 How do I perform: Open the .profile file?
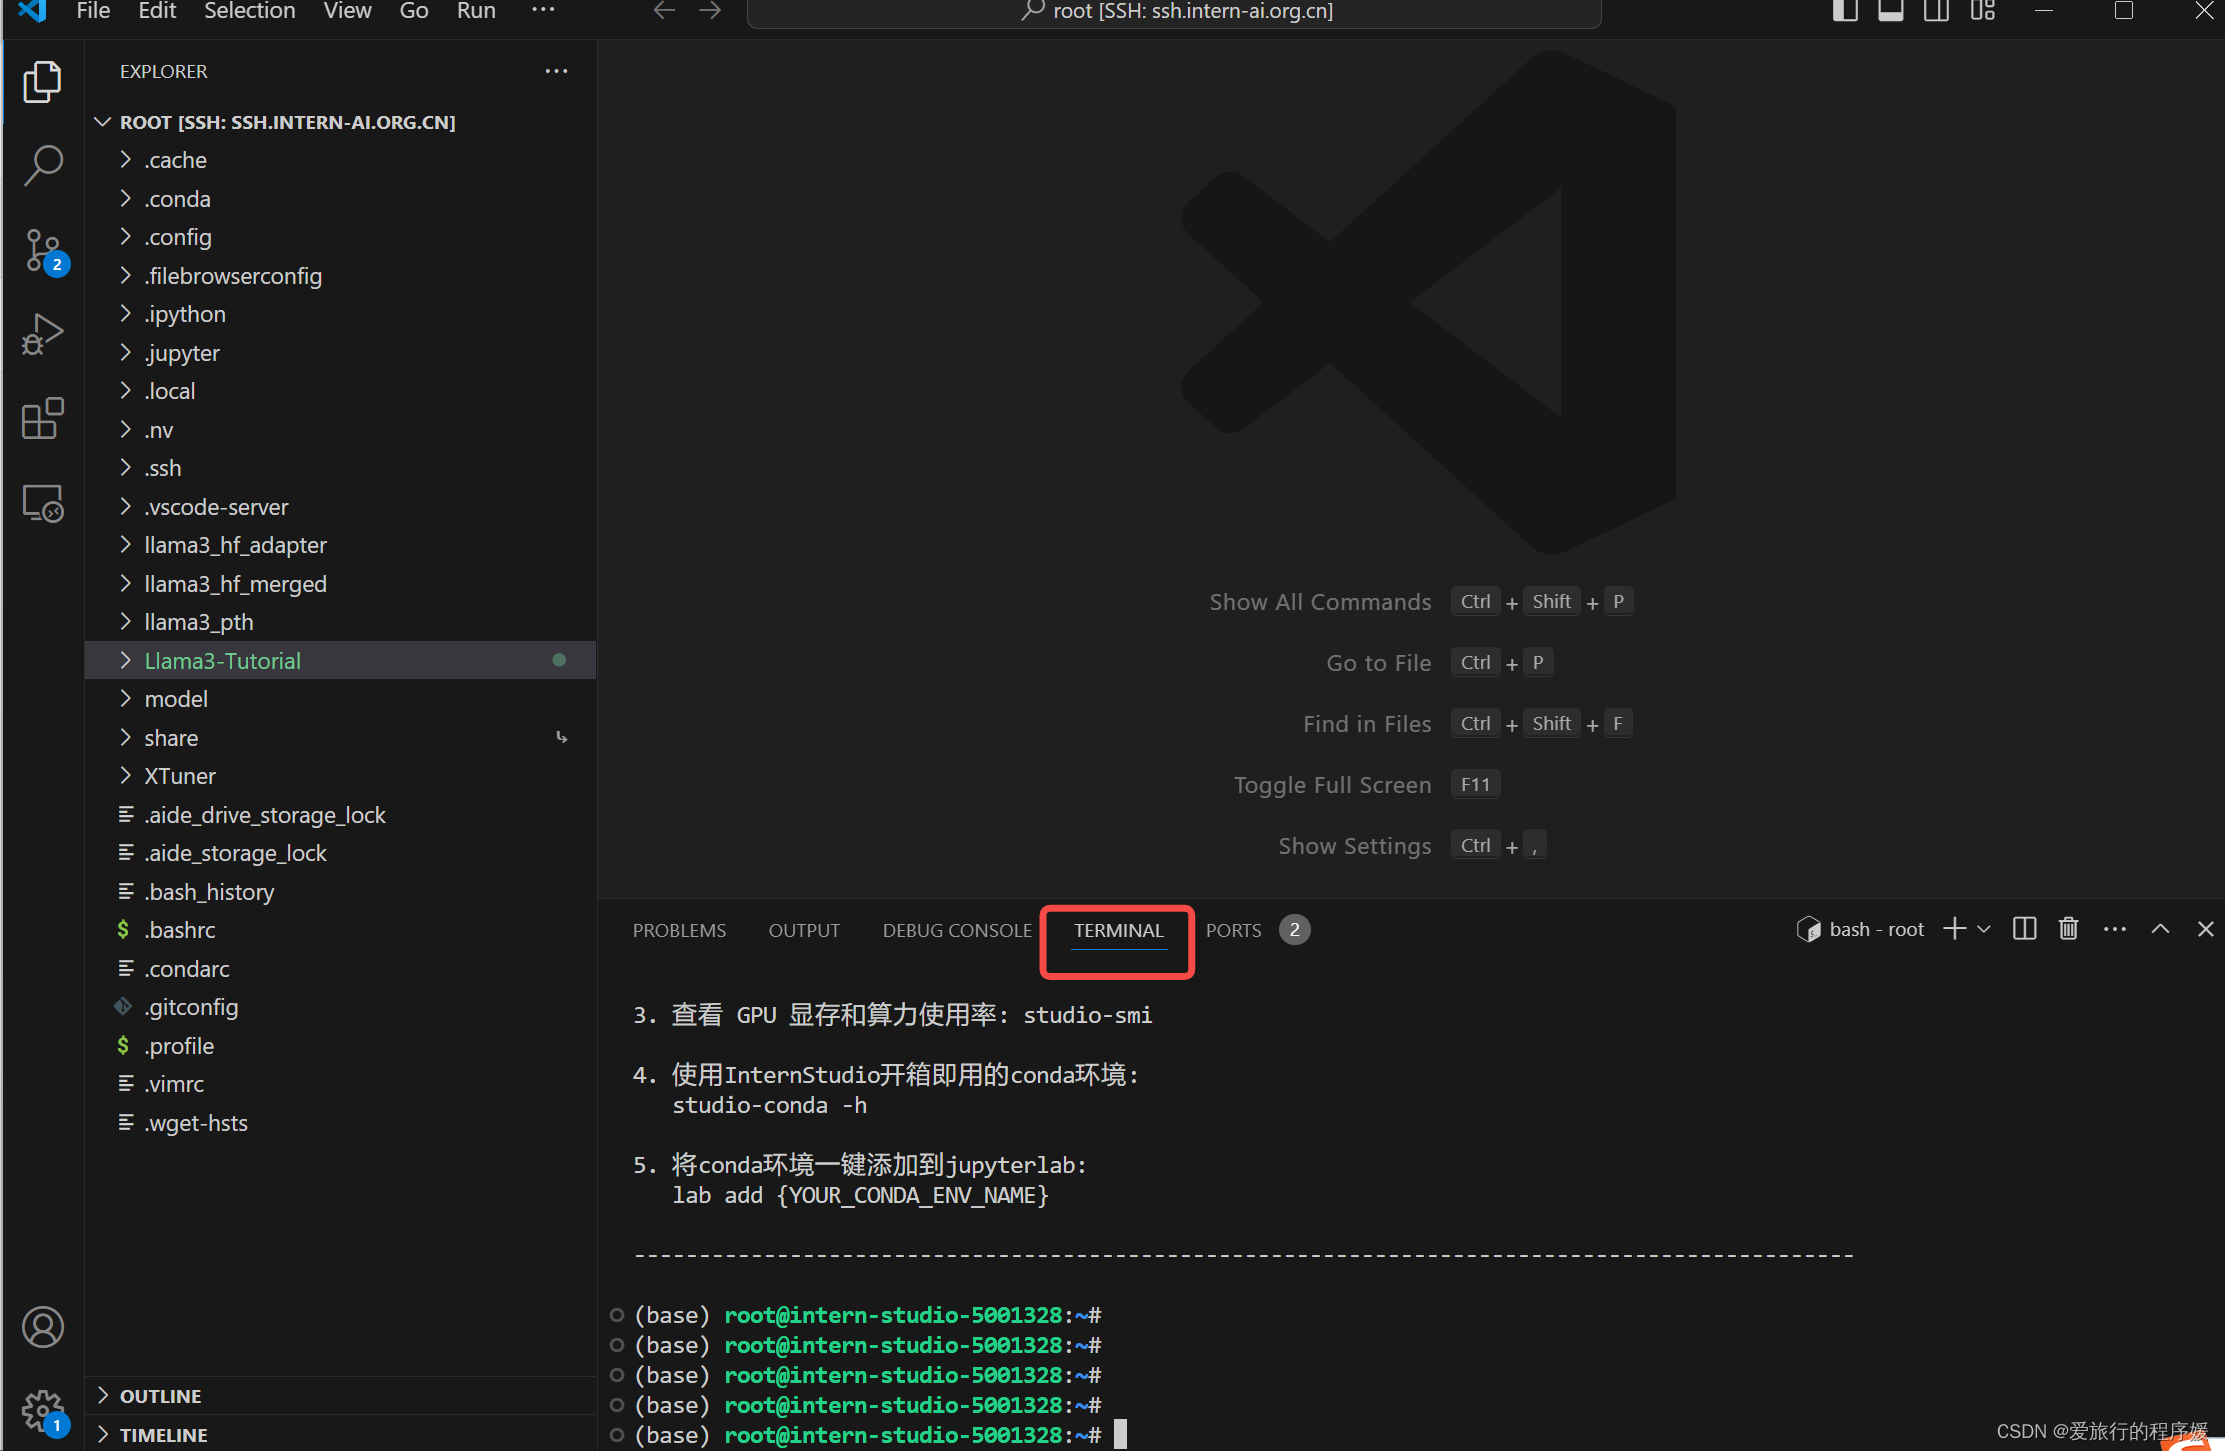click(340, 1046)
